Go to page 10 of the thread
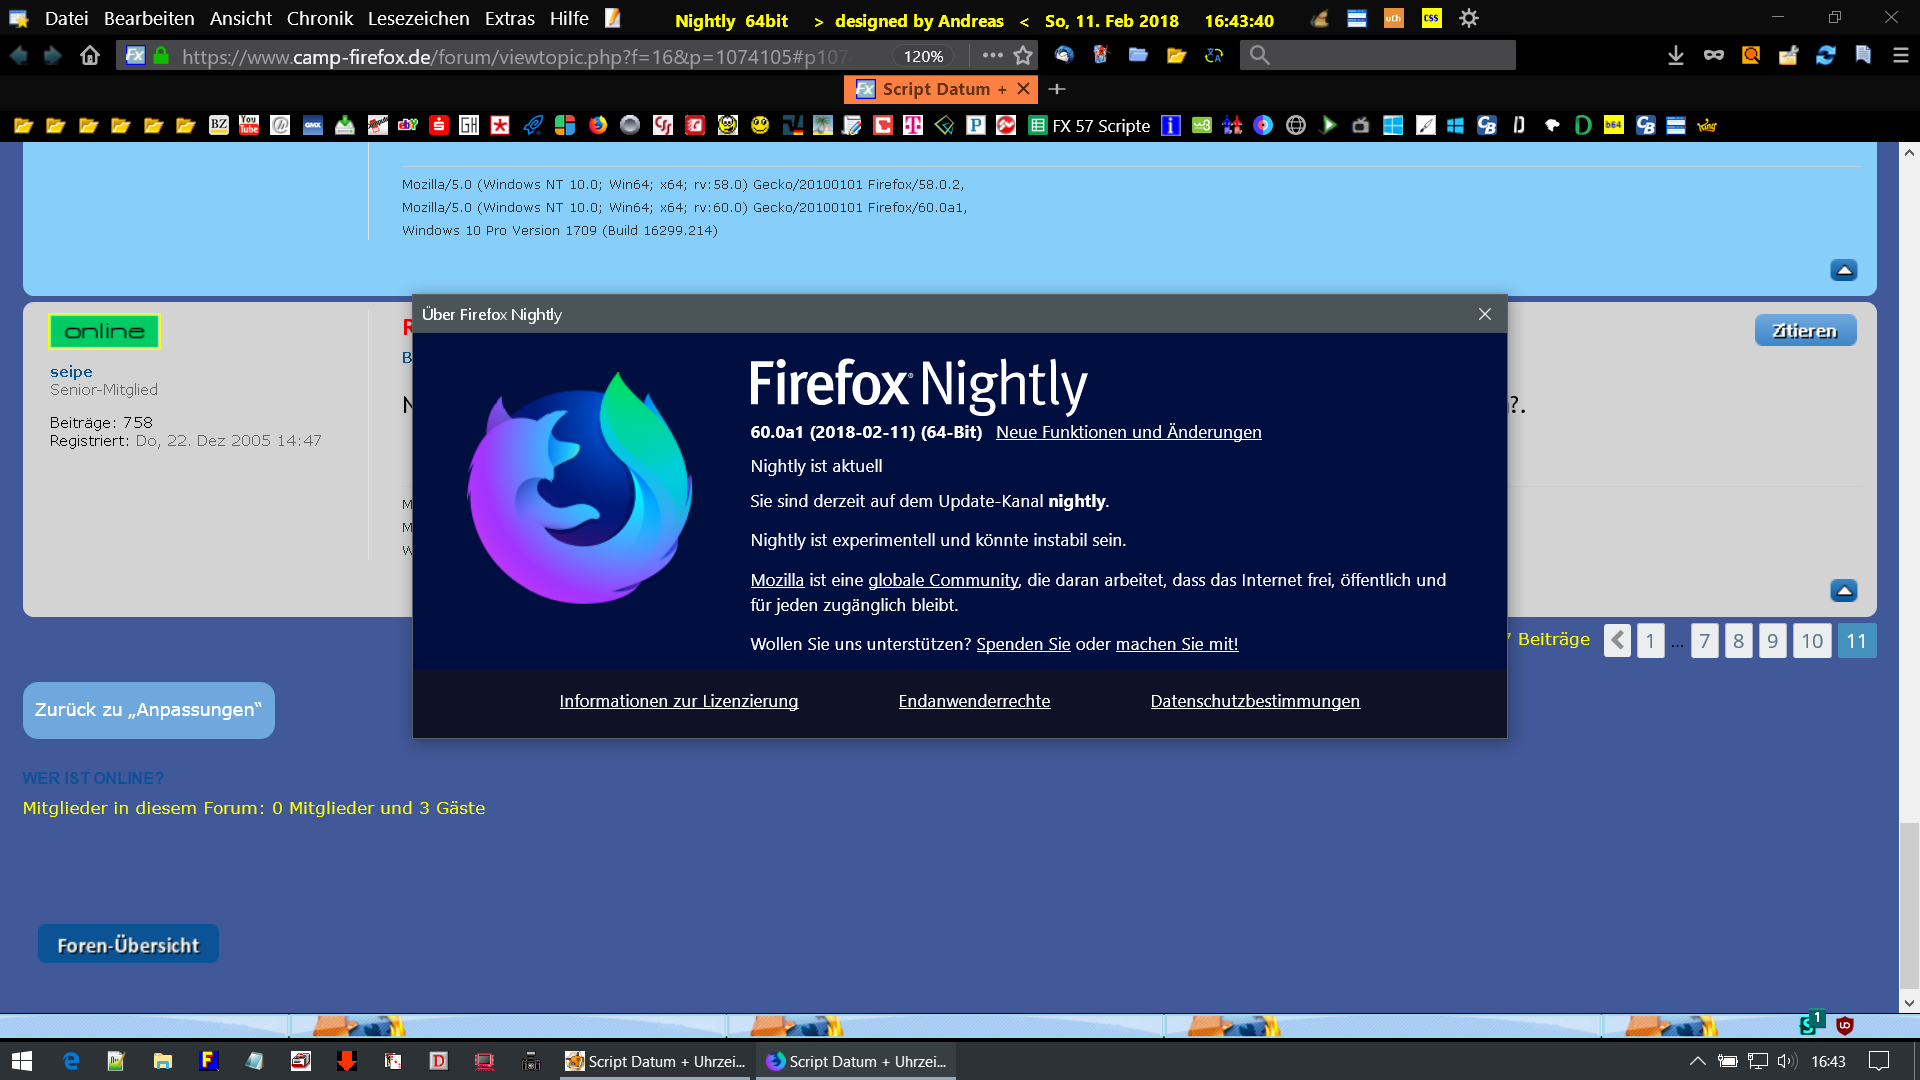This screenshot has width=1920, height=1080. click(x=1811, y=641)
